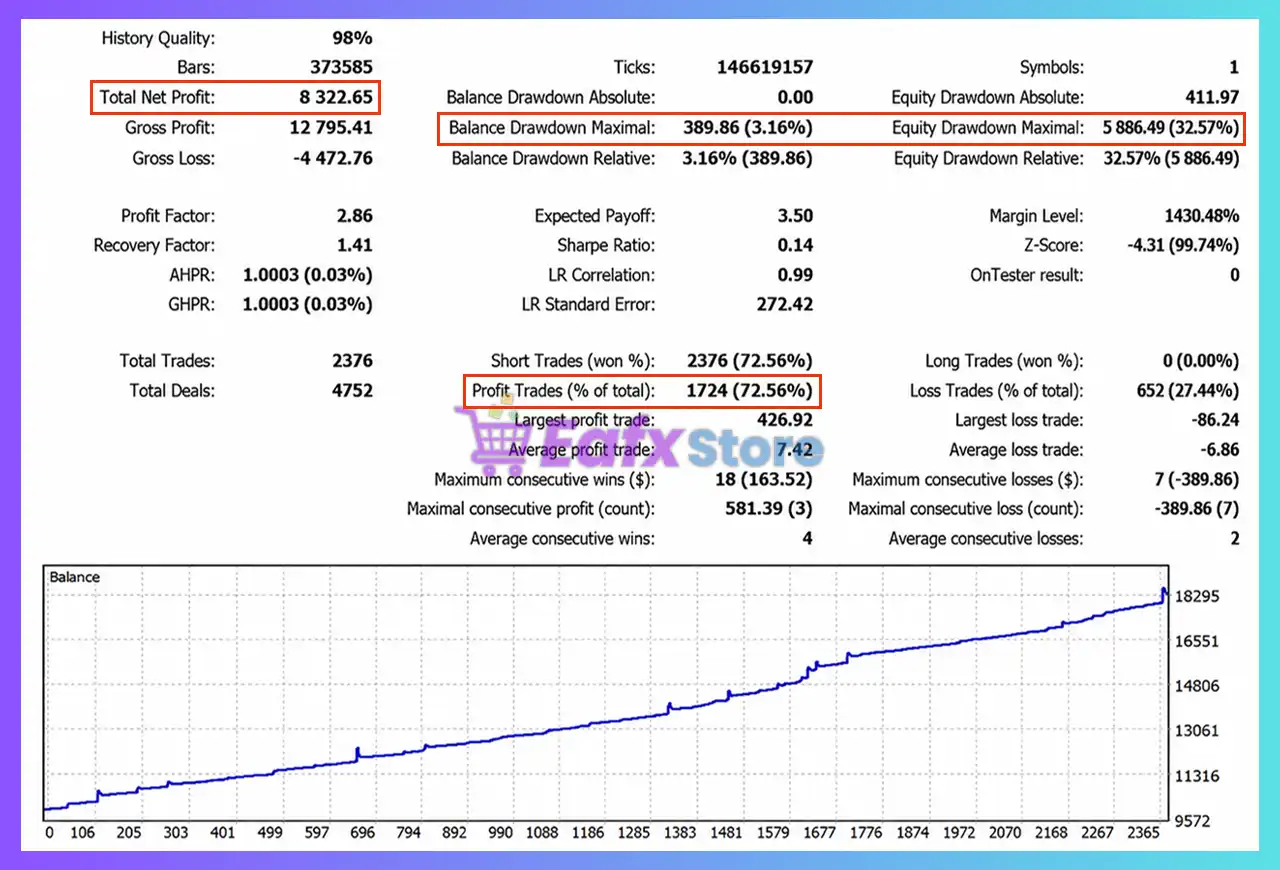This screenshot has height=870, width=1280.
Task: Select the Gross Profit value 12 795.41
Action: click(331, 128)
